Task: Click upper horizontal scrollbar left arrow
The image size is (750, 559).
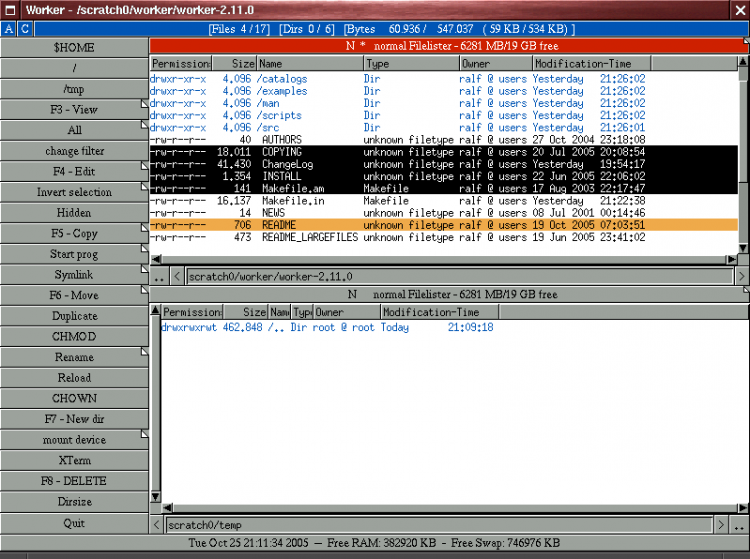Action: [x=156, y=259]
